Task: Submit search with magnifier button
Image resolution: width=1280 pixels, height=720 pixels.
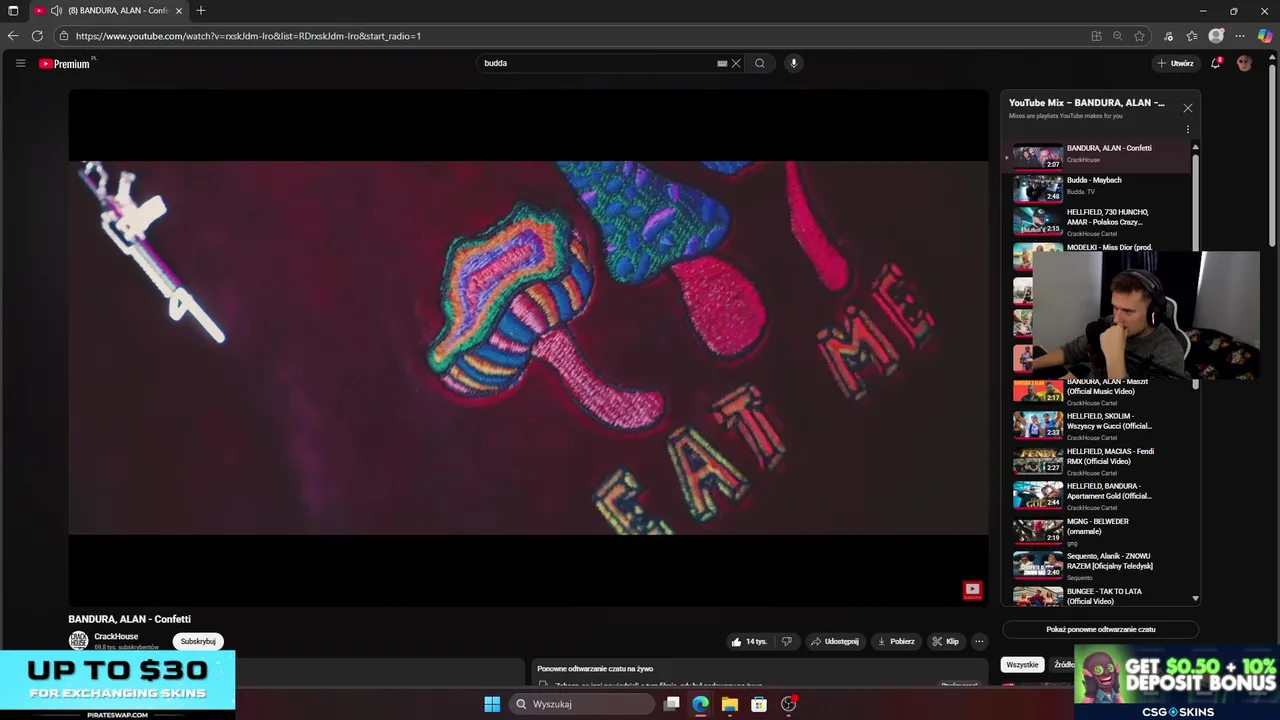Action: 760,63
